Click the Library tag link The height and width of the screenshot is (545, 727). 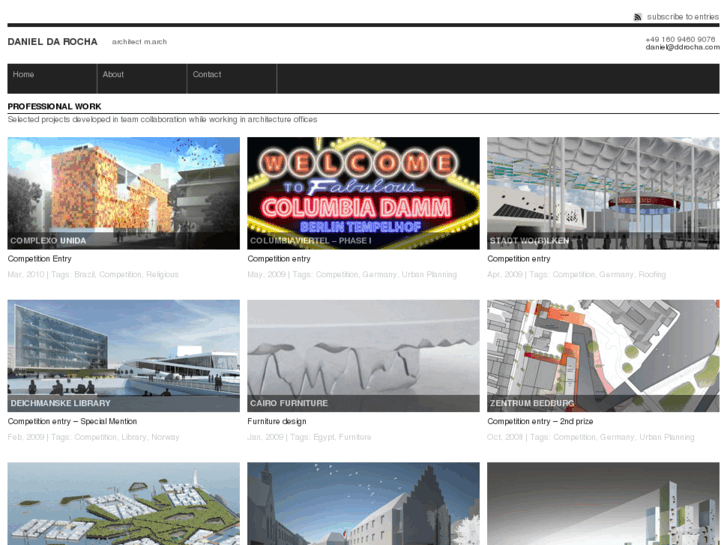pos(134,437)
